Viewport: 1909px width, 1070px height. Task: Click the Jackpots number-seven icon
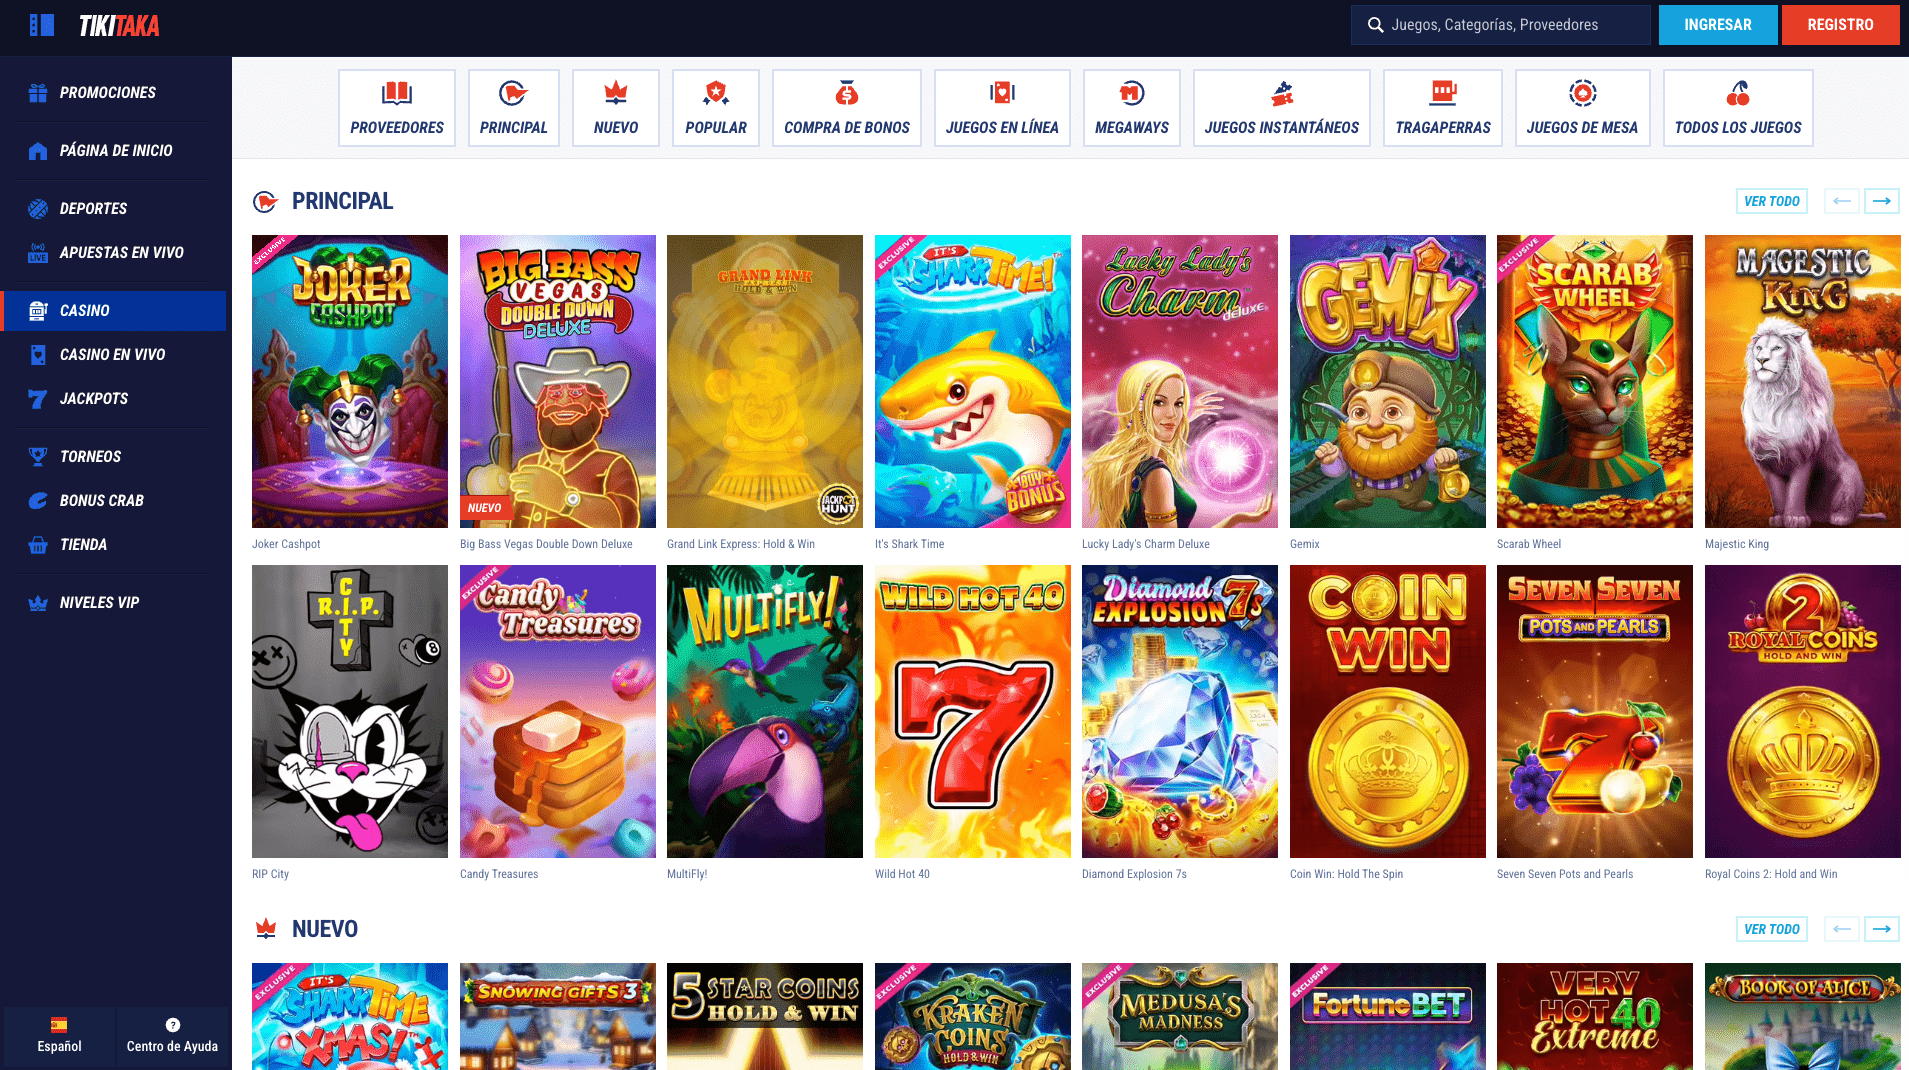point(38,399)
